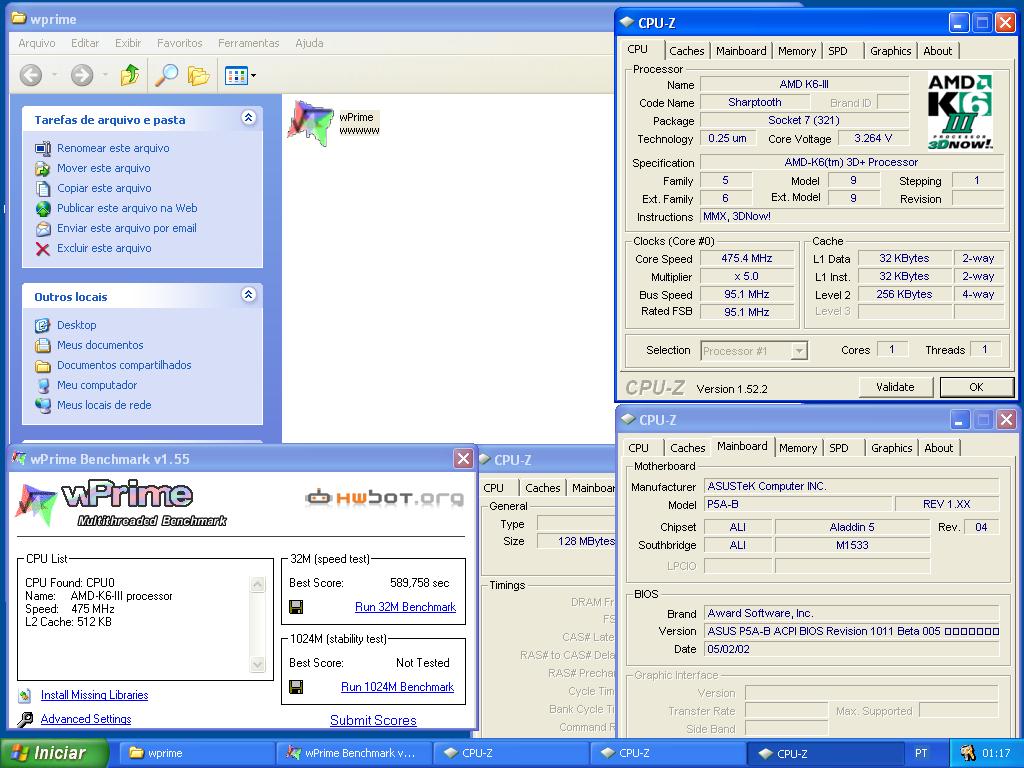Click the Install Missing Libraries icon
Screen dimensions: 1024x768
click(x=25, y=696)
